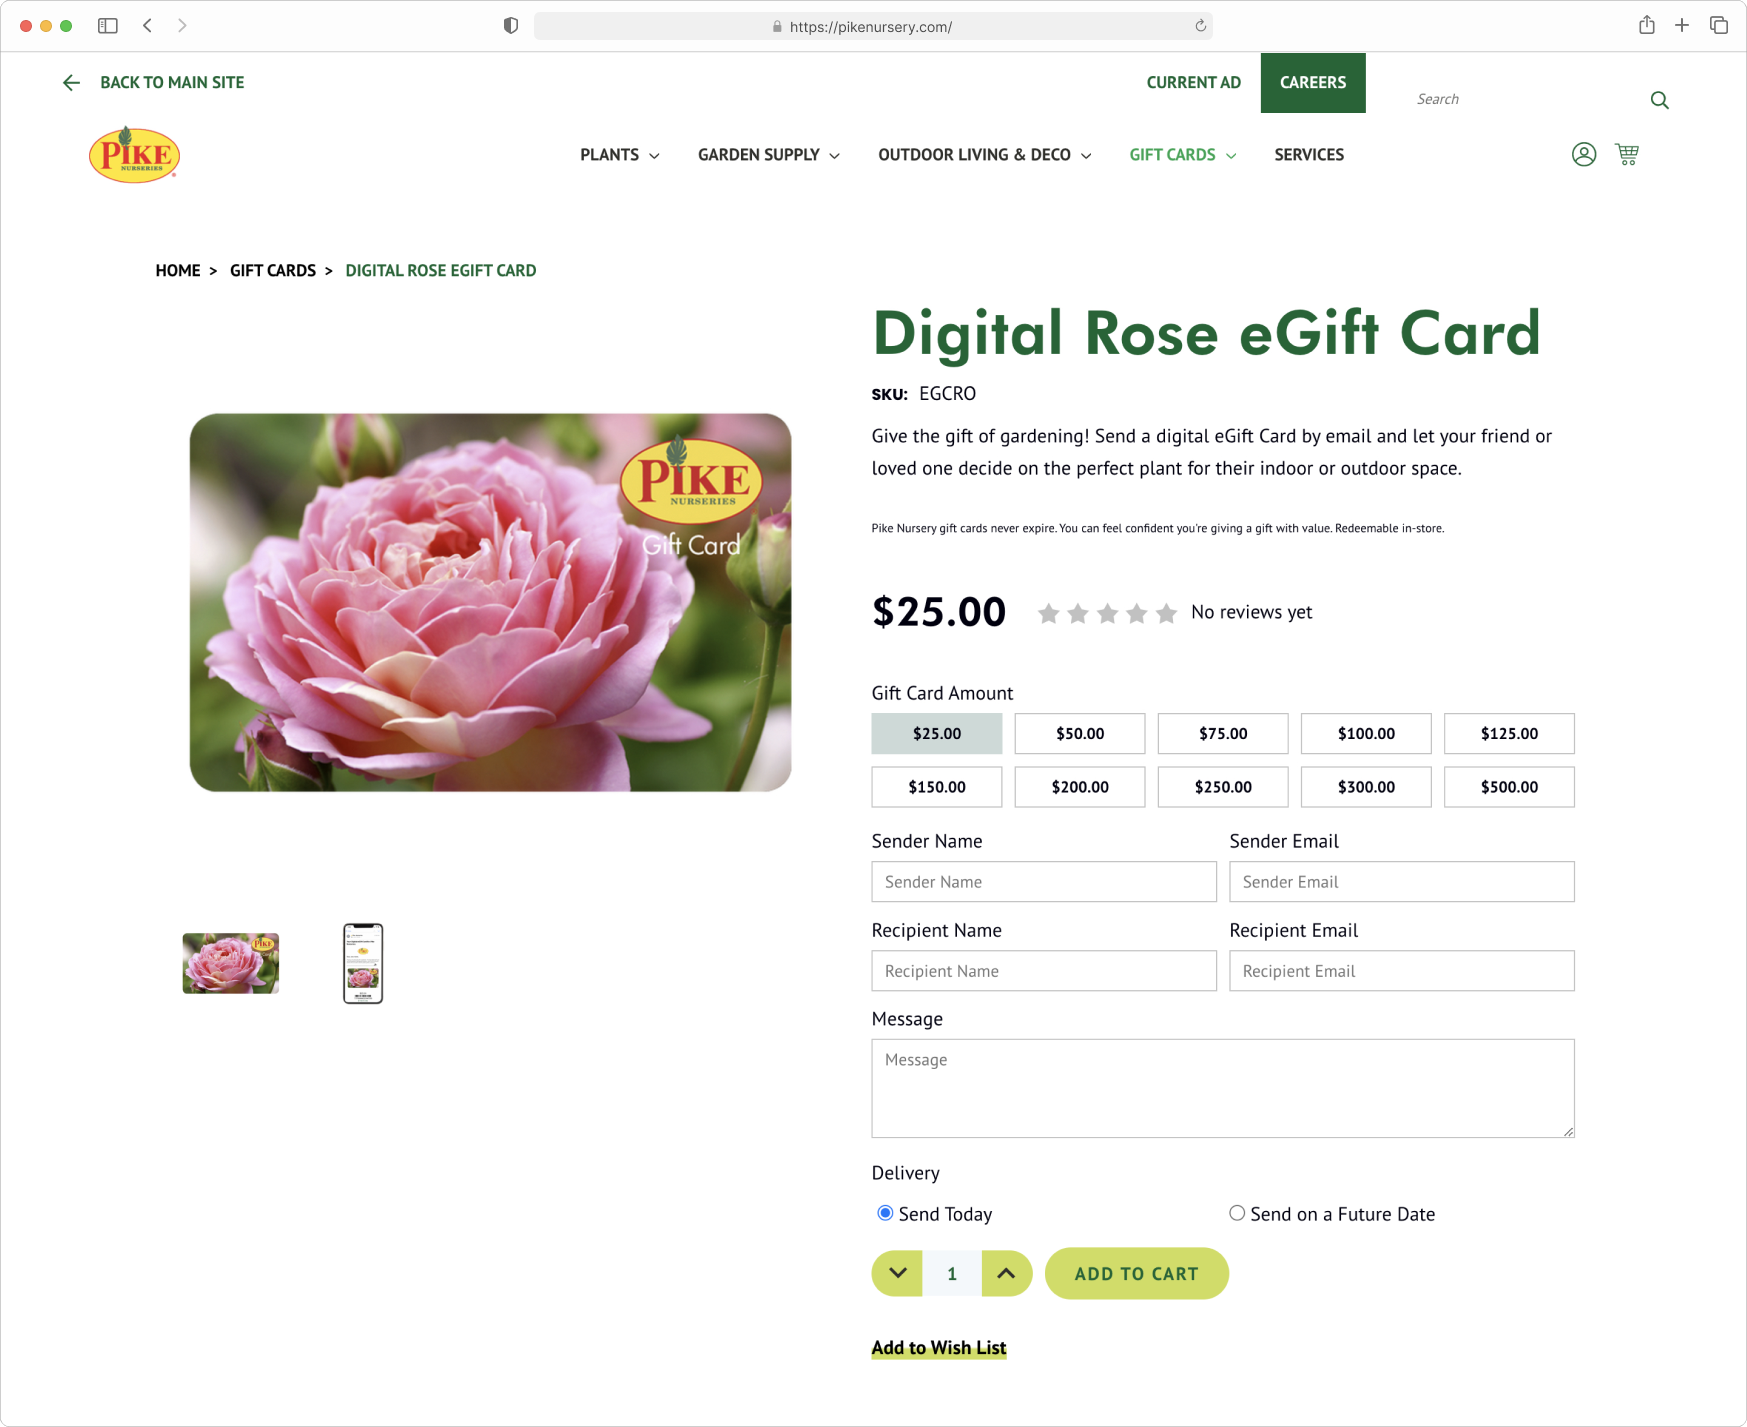Expand the Outdoor Living & Deco menu
1747x1427 pixels.
click(x=985, y=155)
